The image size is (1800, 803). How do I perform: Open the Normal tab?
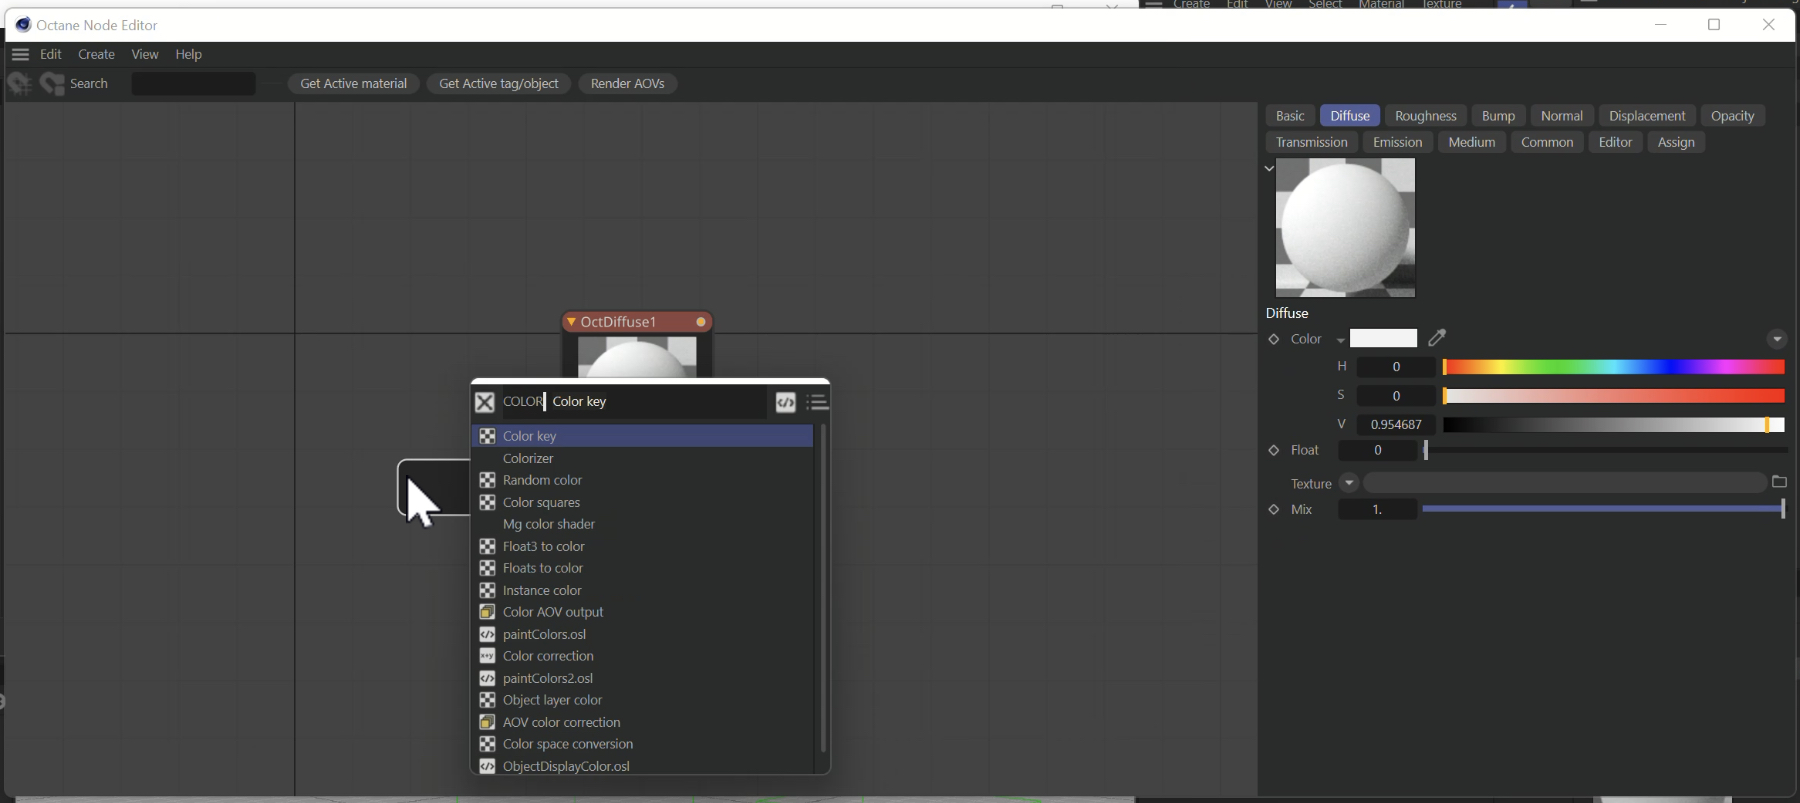(x=1562, y=116)
